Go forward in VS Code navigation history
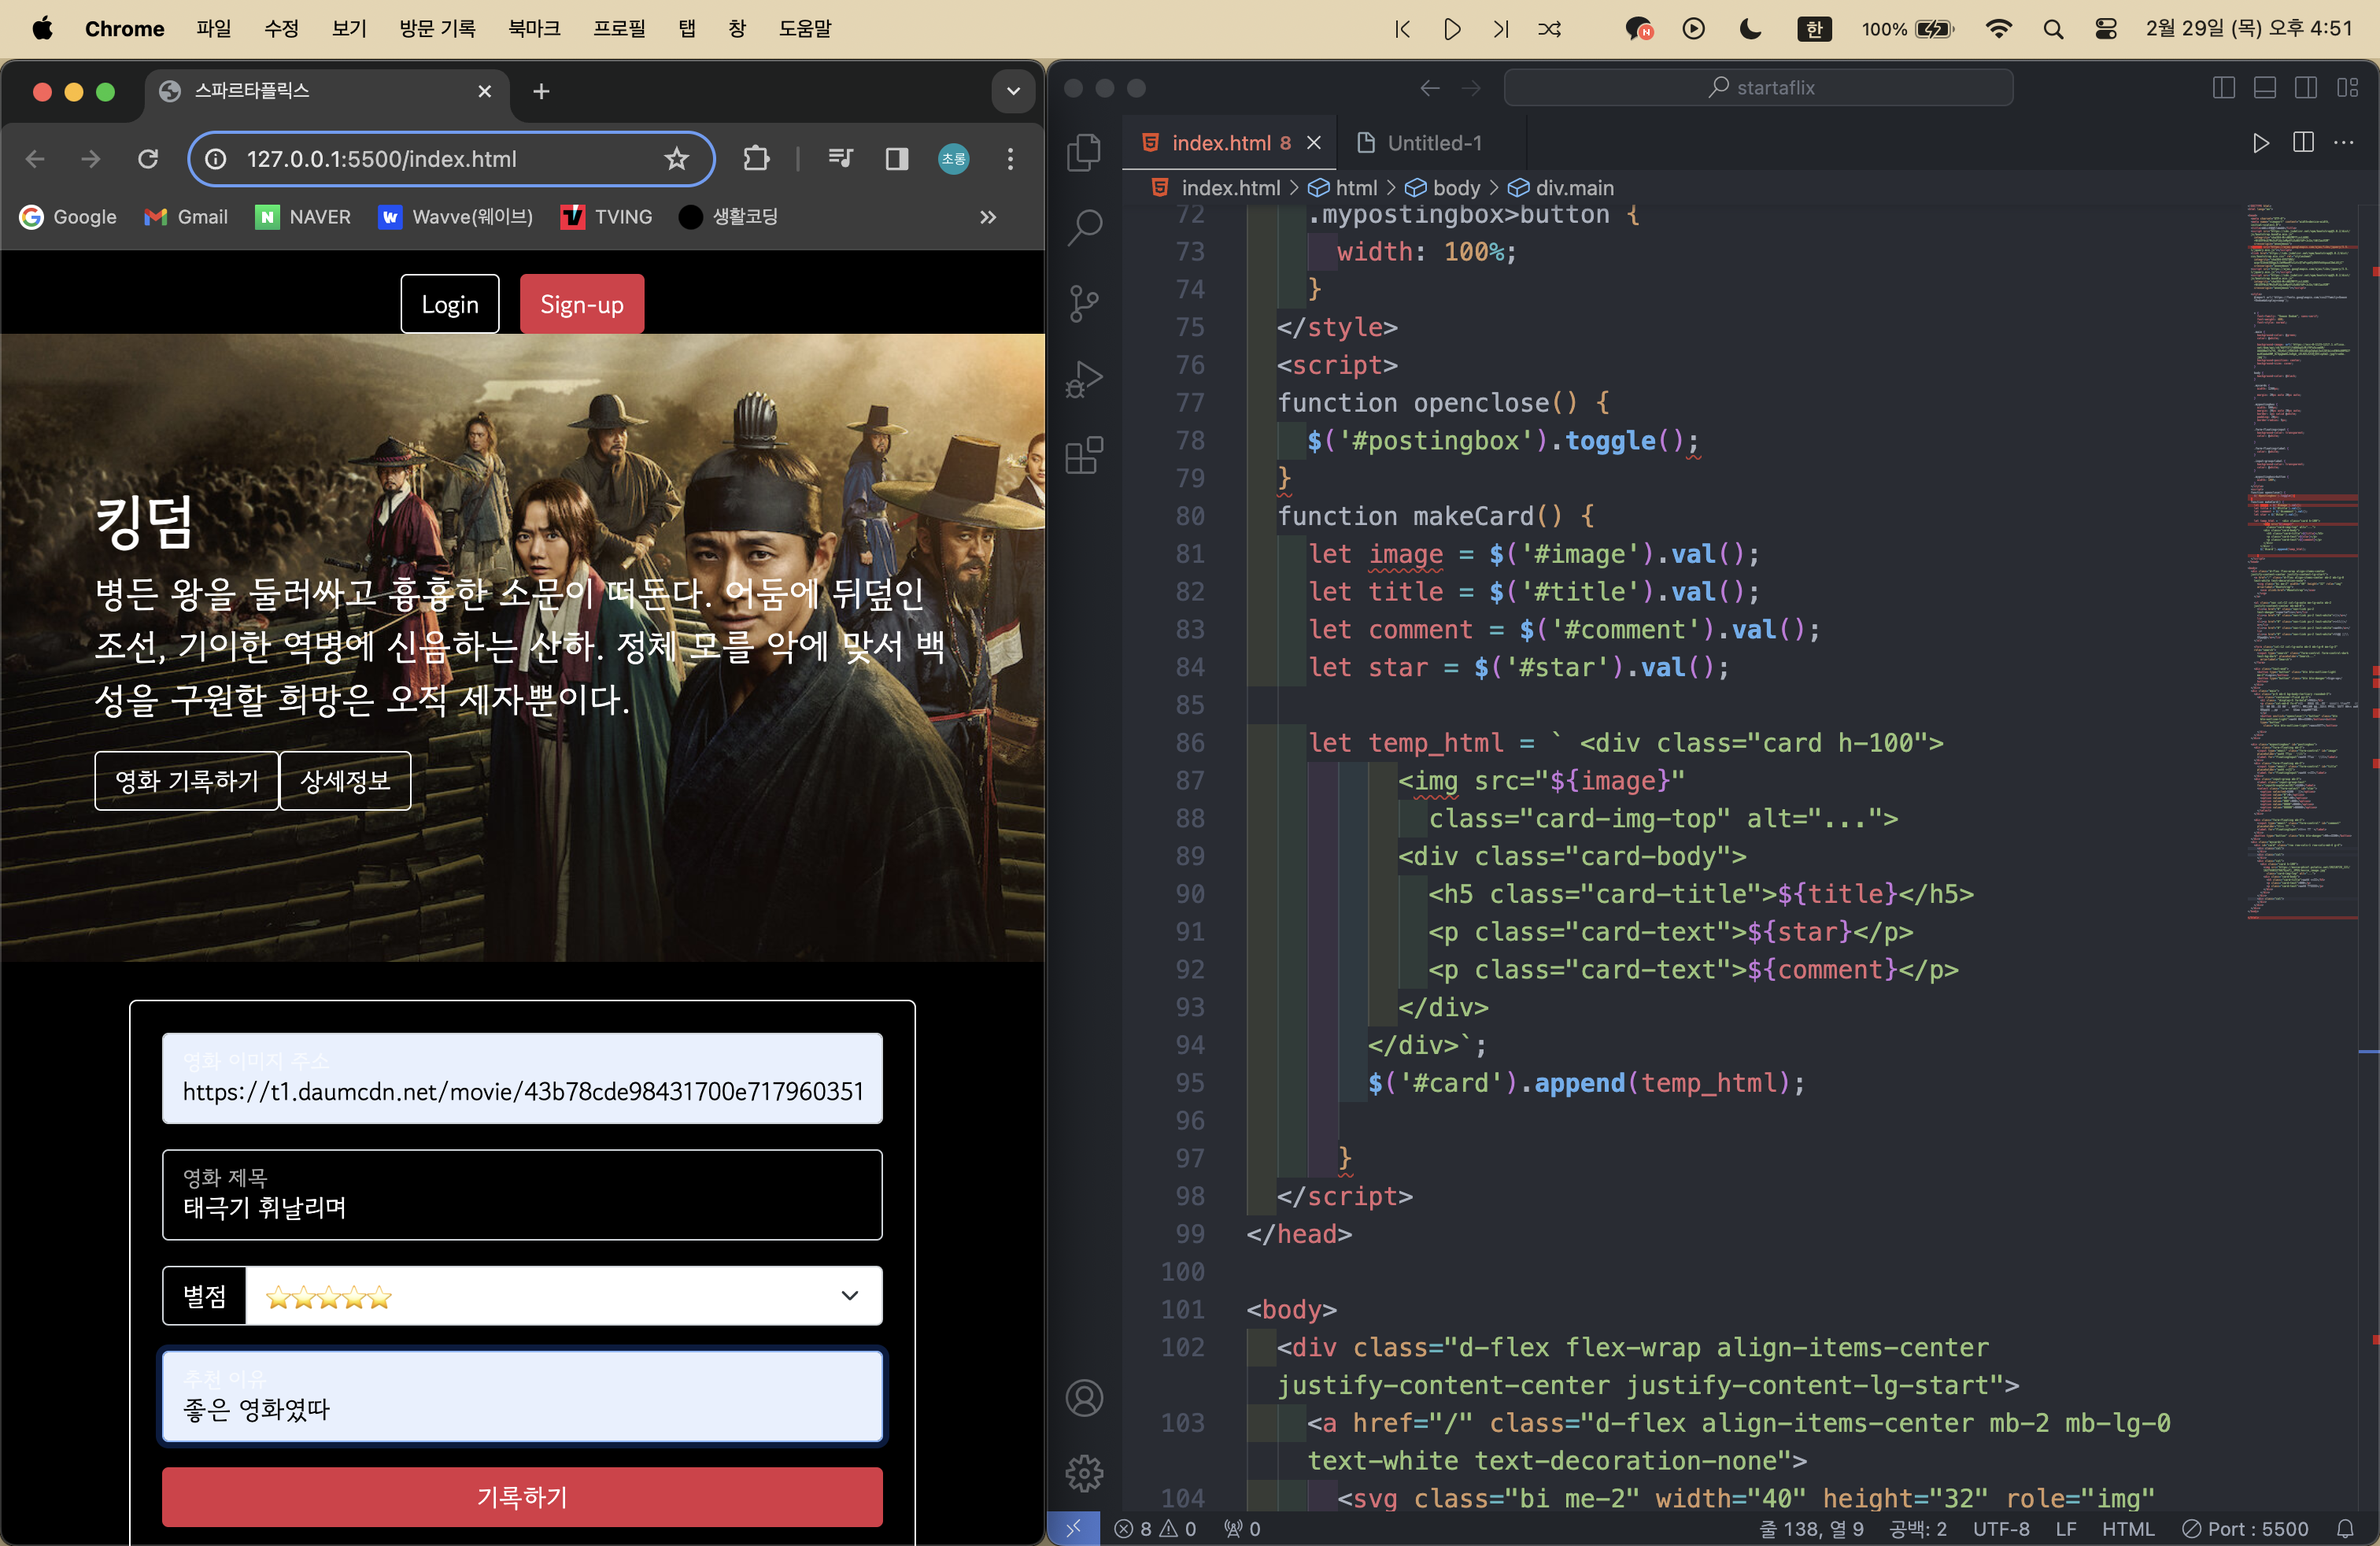Image resolution: width=2380 pixels, height=1546 pixels. (x=1471, y=88)
